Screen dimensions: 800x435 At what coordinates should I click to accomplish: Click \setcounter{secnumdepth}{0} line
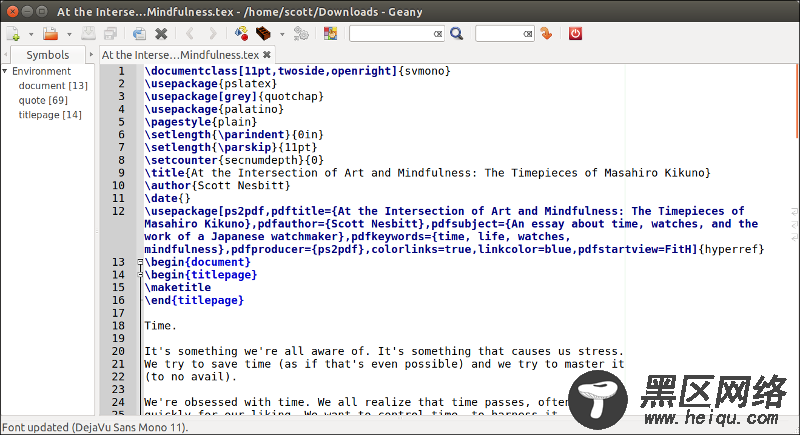pyautogui.click(x=234, y=160)
